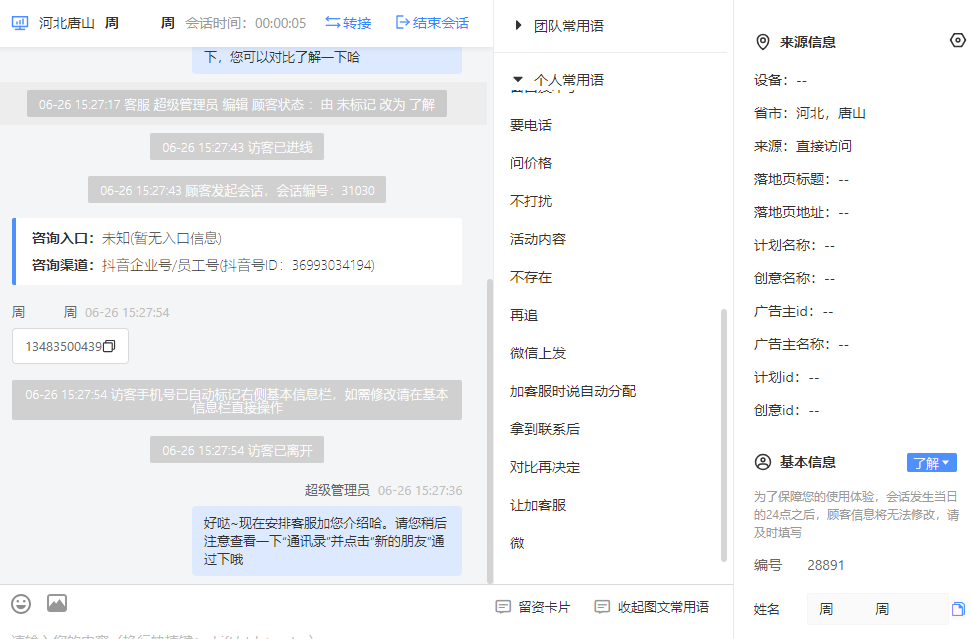Select the 加客服时说自动分配 phrase

(573, 391)
